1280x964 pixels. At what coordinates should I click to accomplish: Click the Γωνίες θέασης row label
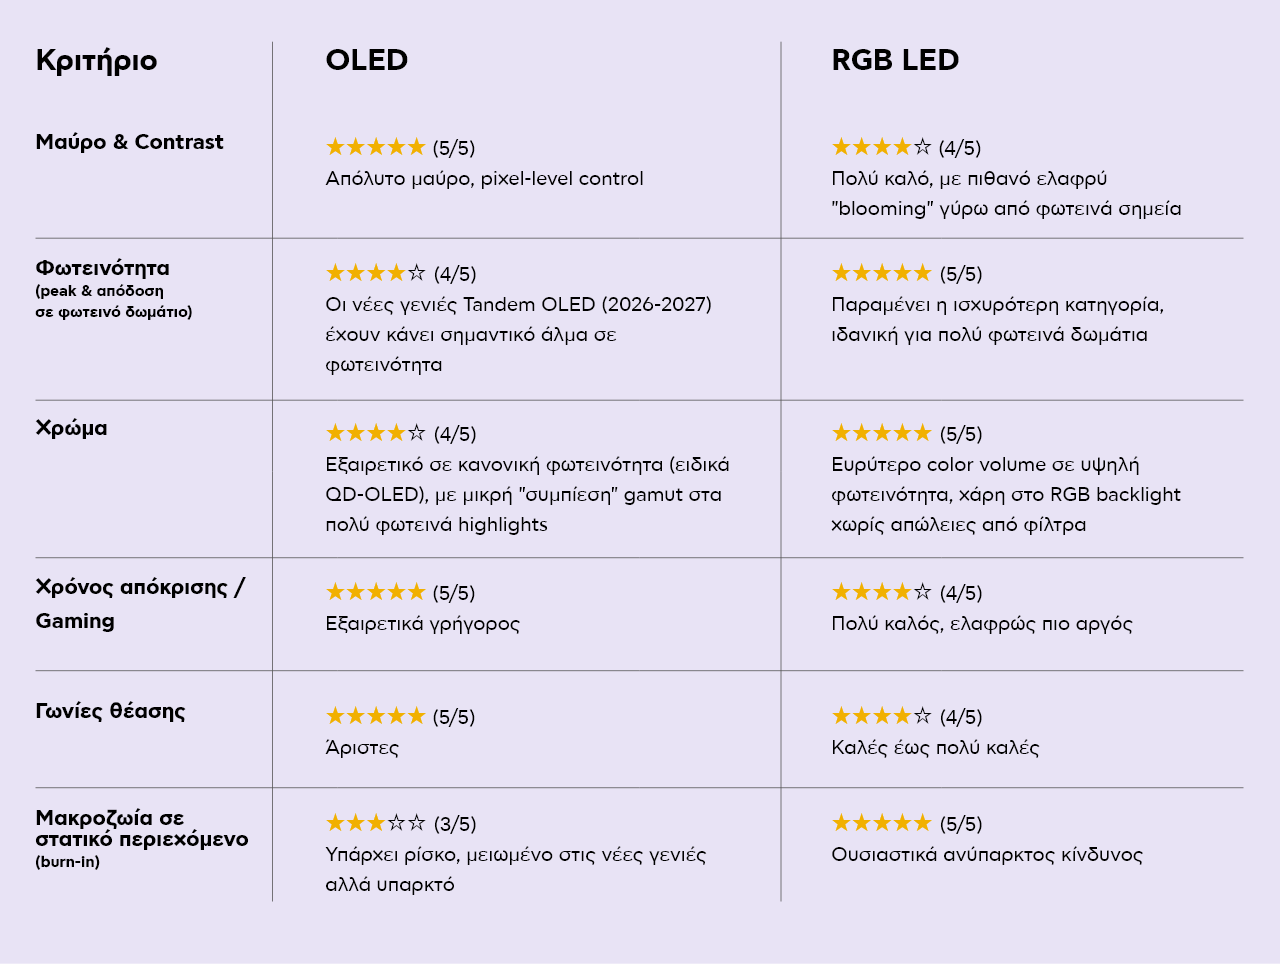coord(110,711)
